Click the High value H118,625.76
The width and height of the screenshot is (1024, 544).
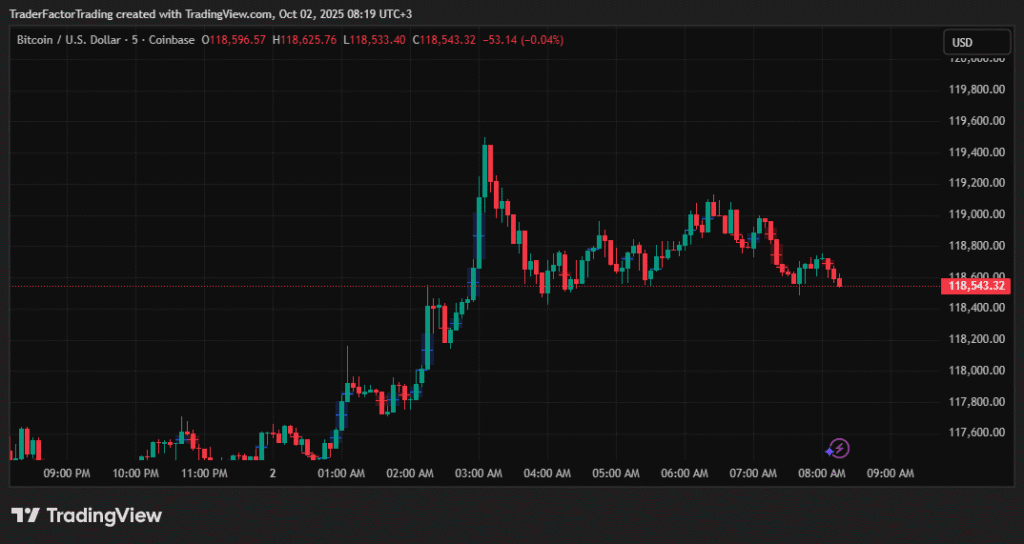click(304, 40)
